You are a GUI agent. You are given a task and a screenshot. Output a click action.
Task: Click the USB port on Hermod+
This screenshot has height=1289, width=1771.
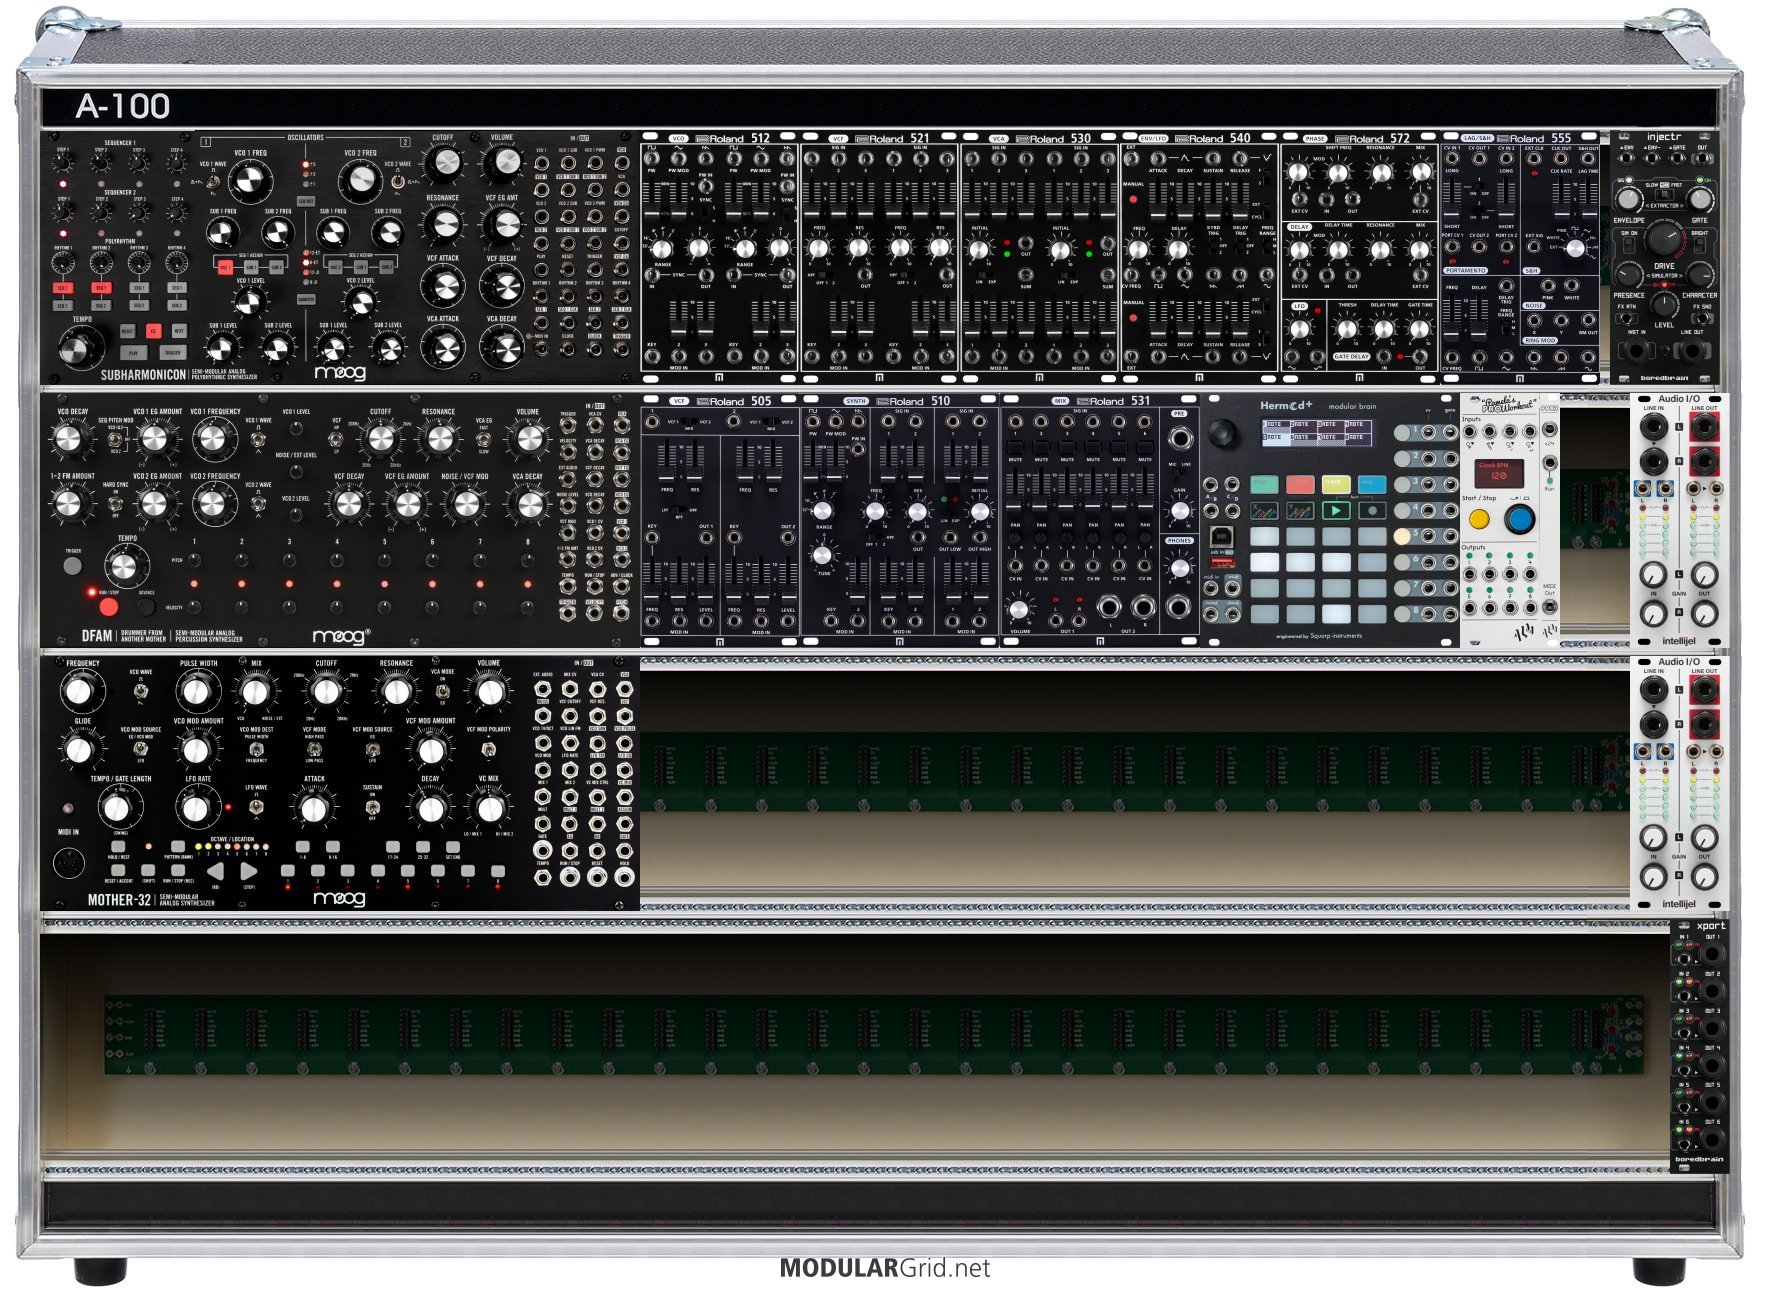point(1221,538)
